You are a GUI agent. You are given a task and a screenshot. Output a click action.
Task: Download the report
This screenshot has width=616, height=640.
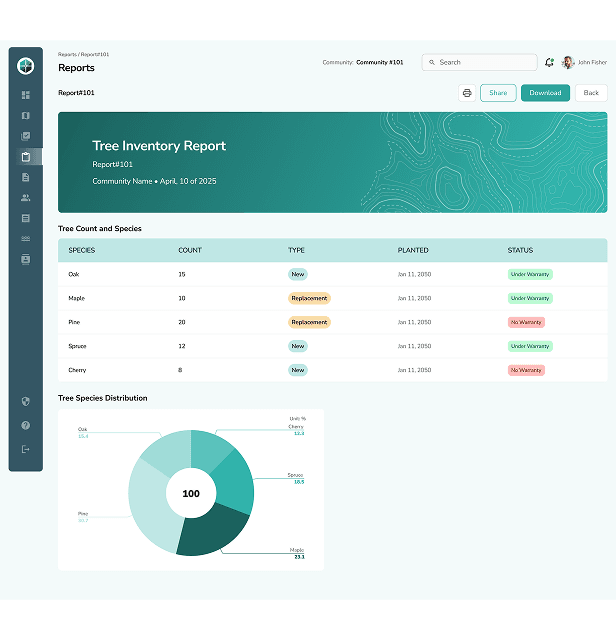(x=545, y=93)
